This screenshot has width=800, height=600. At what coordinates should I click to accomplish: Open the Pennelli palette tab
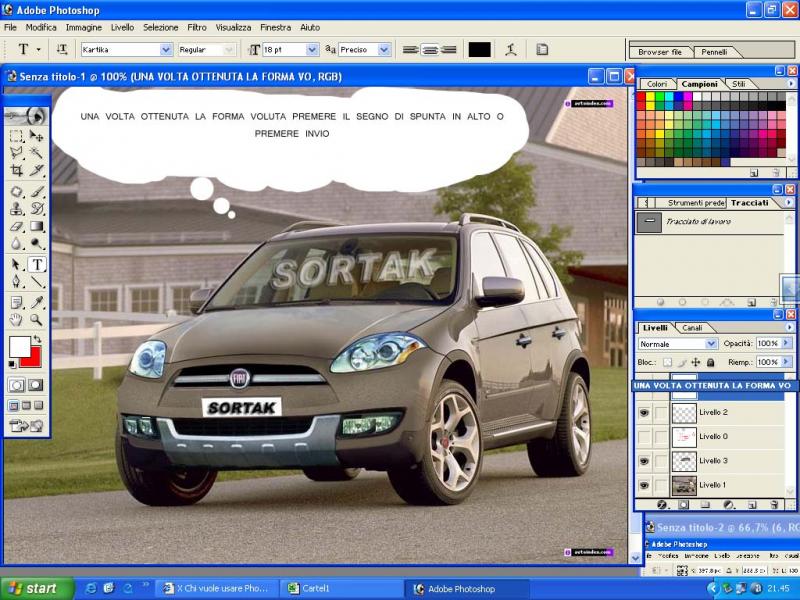[x=714, y=52]
